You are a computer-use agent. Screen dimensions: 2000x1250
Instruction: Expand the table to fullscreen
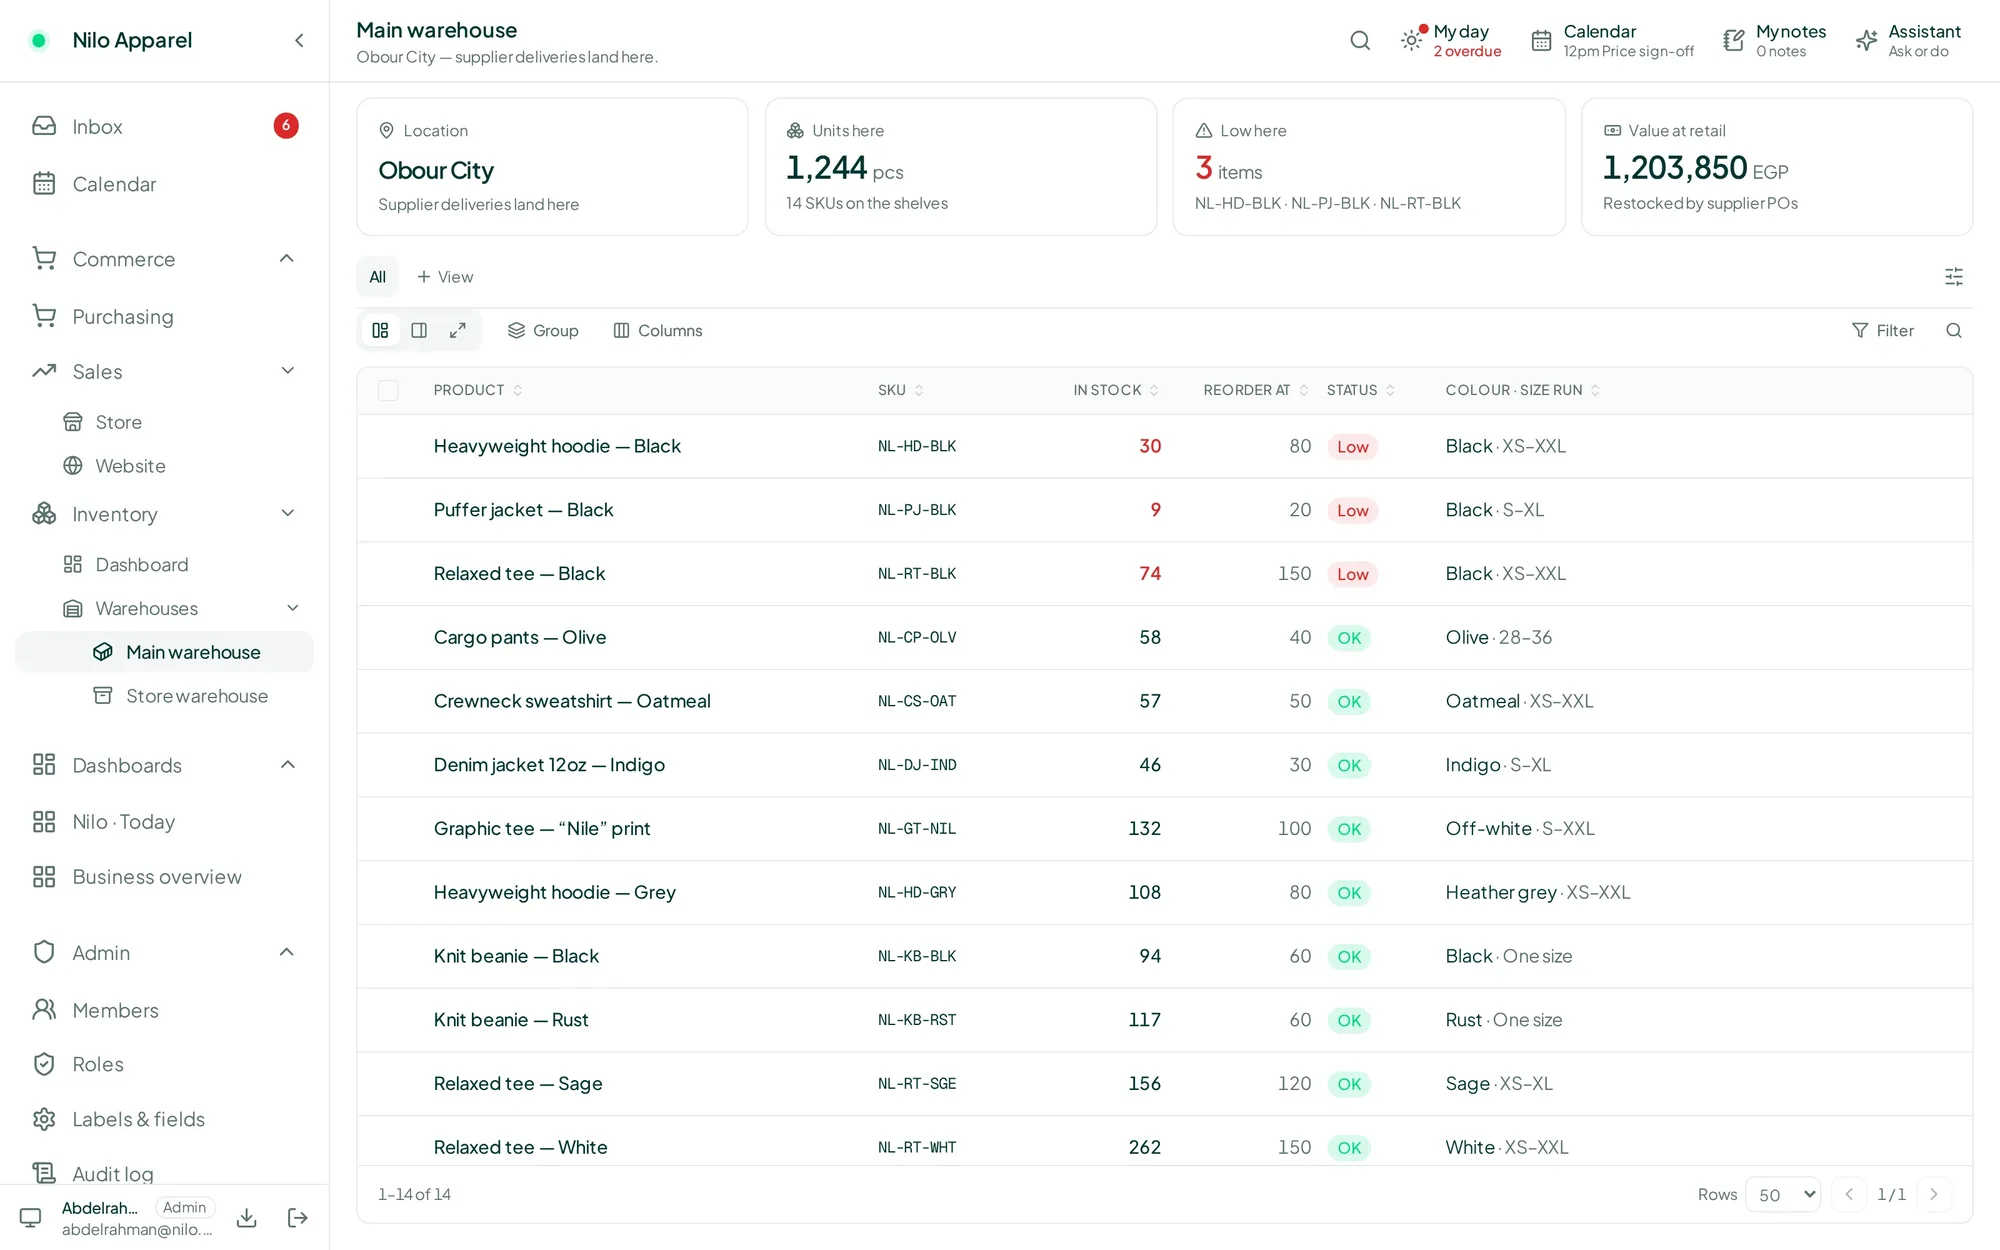click(458, 330)
